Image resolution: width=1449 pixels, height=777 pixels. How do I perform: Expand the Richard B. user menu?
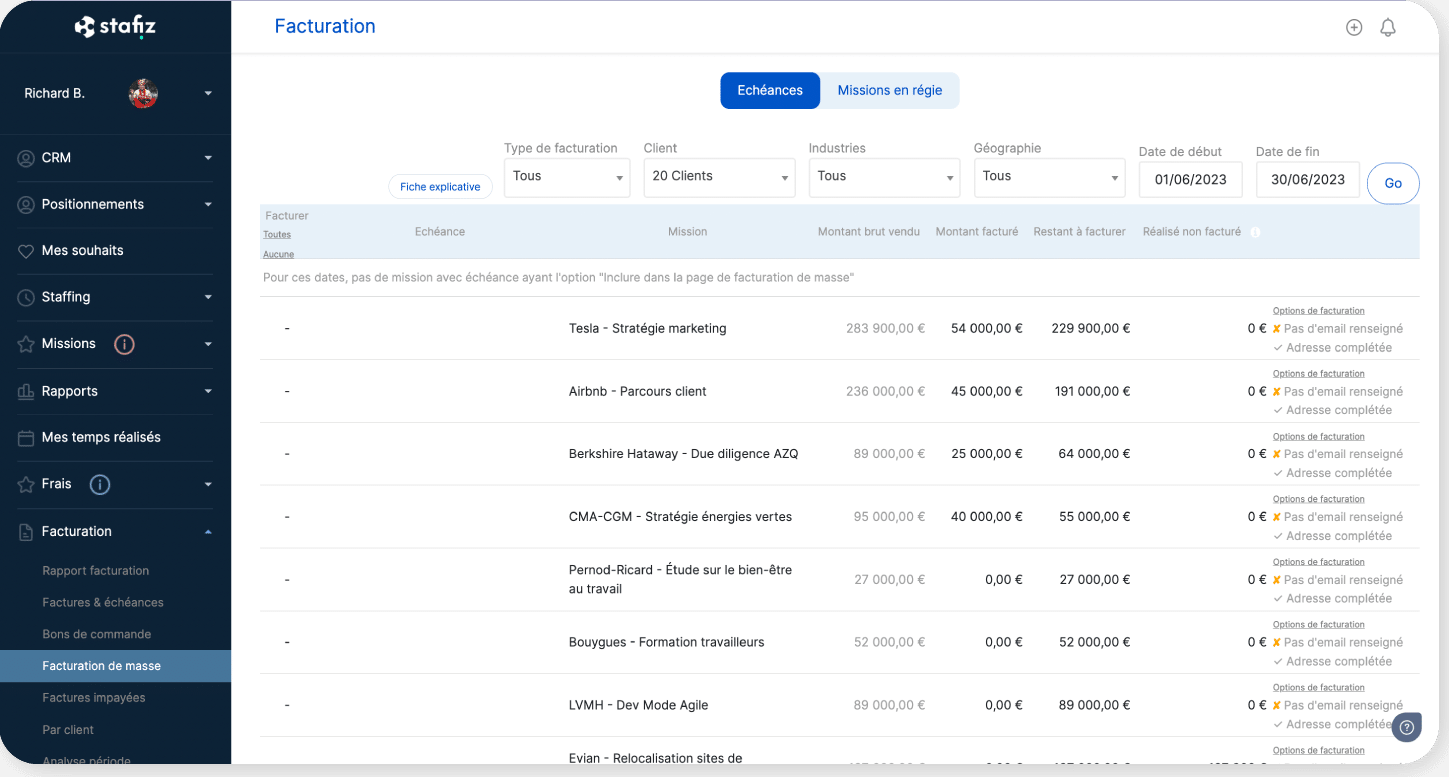tap(208, 94)
